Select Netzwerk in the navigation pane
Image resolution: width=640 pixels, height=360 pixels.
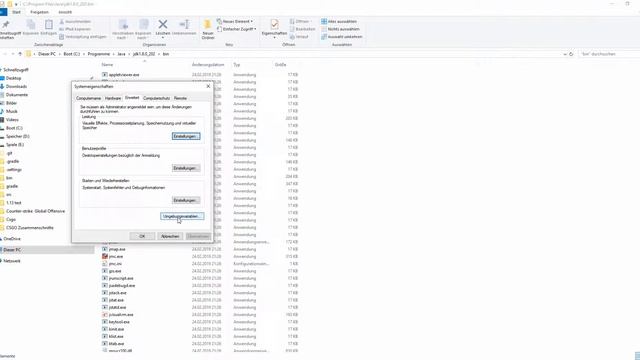(12, 261)
